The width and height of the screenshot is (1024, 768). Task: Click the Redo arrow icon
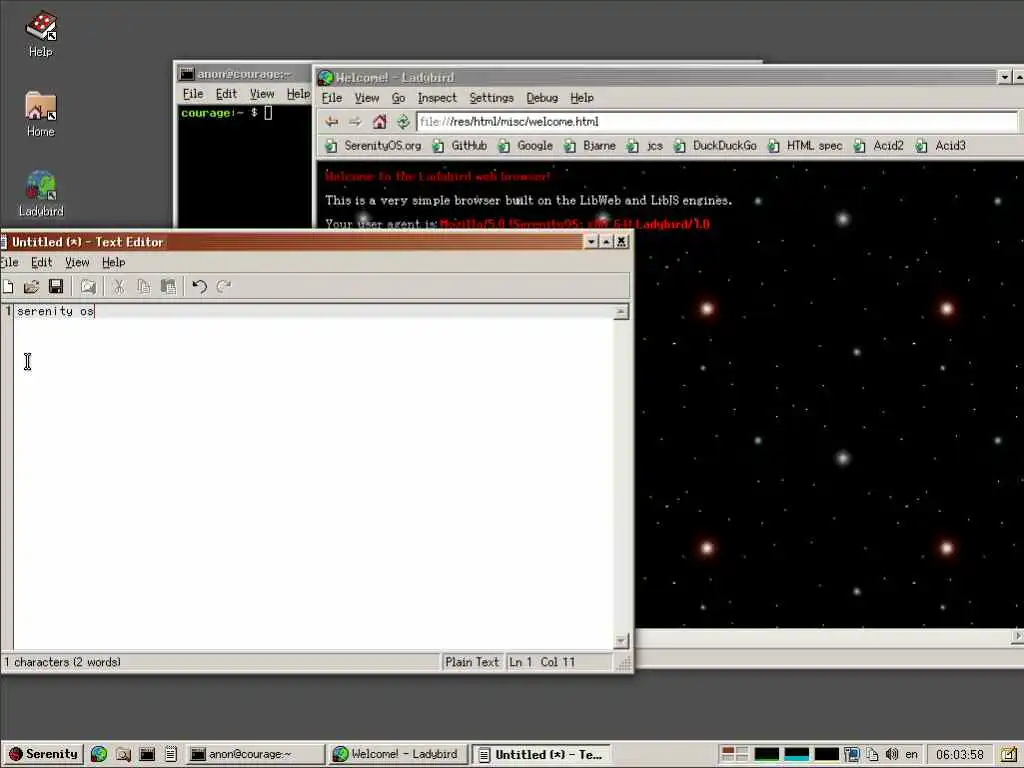(224, 286)
